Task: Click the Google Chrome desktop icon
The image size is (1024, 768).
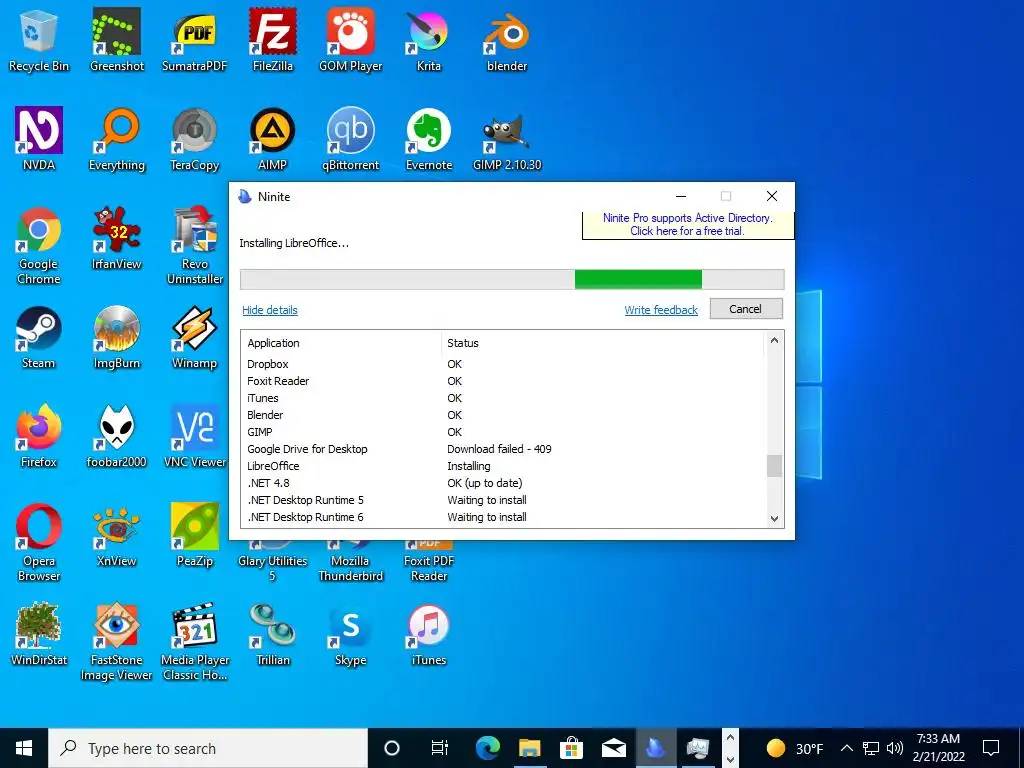Action: 39,246
